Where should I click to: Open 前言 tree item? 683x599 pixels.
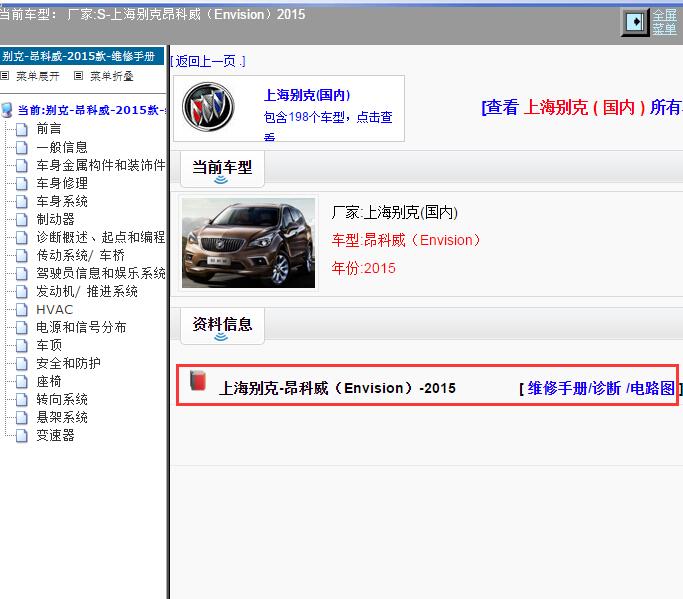coord(49,129)
